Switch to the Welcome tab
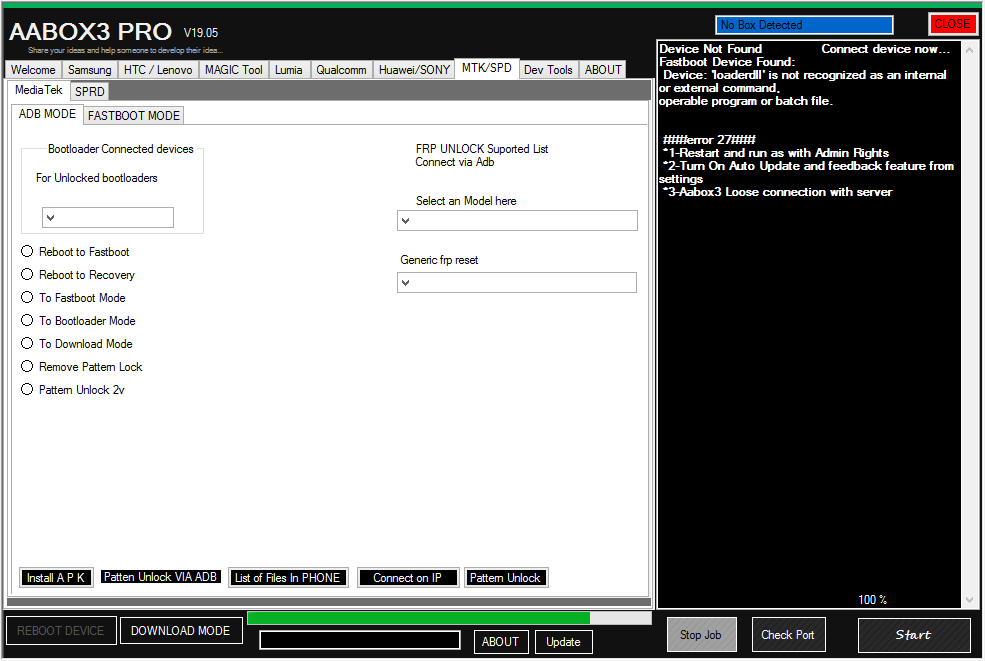This screenshot has width=985, height=661. [x=33, y=70]
